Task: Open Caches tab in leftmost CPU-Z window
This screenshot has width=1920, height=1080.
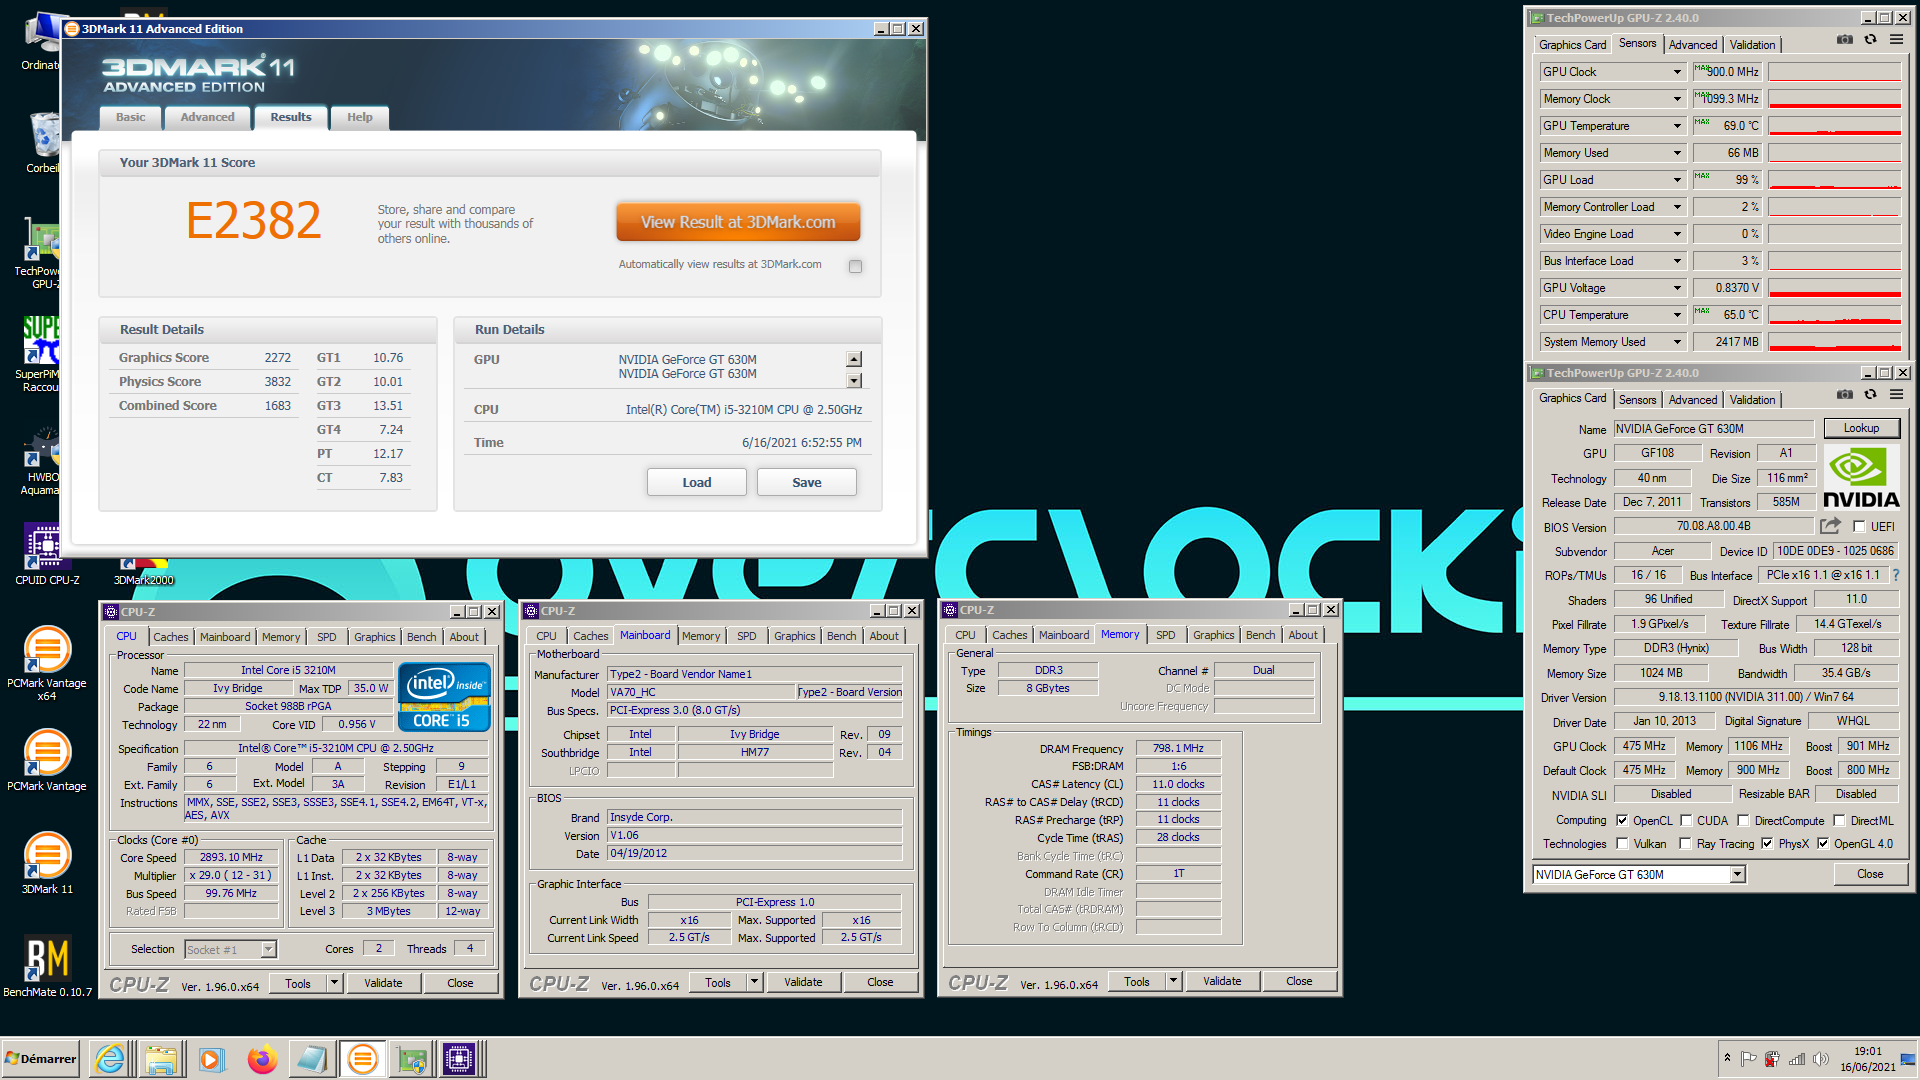Action: click(170, 637)
